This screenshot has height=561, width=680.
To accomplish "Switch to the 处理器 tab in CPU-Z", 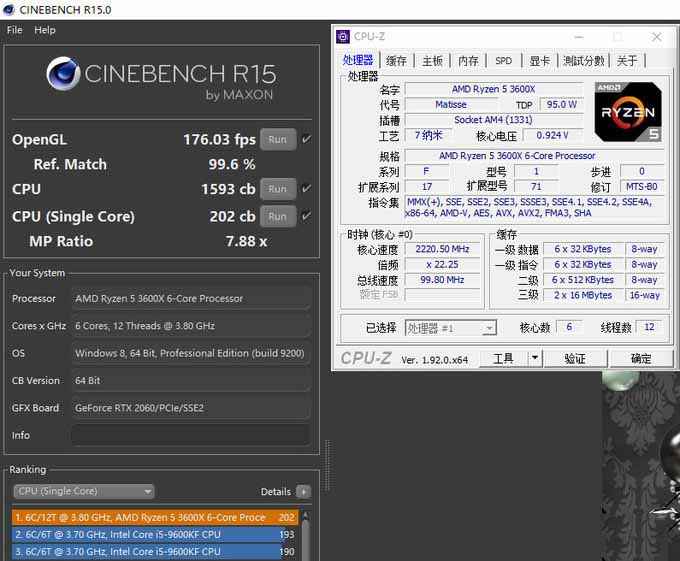I will [358, 60].
